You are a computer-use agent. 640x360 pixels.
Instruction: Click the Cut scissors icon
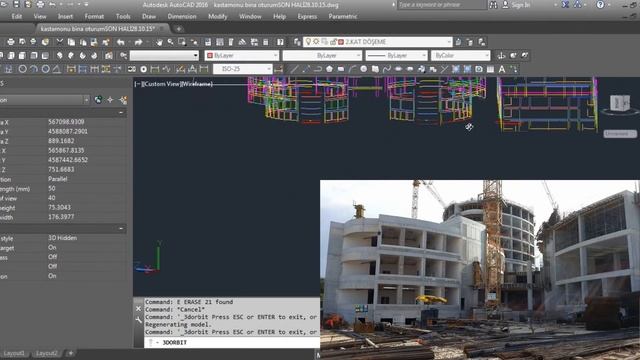[60, 42]
